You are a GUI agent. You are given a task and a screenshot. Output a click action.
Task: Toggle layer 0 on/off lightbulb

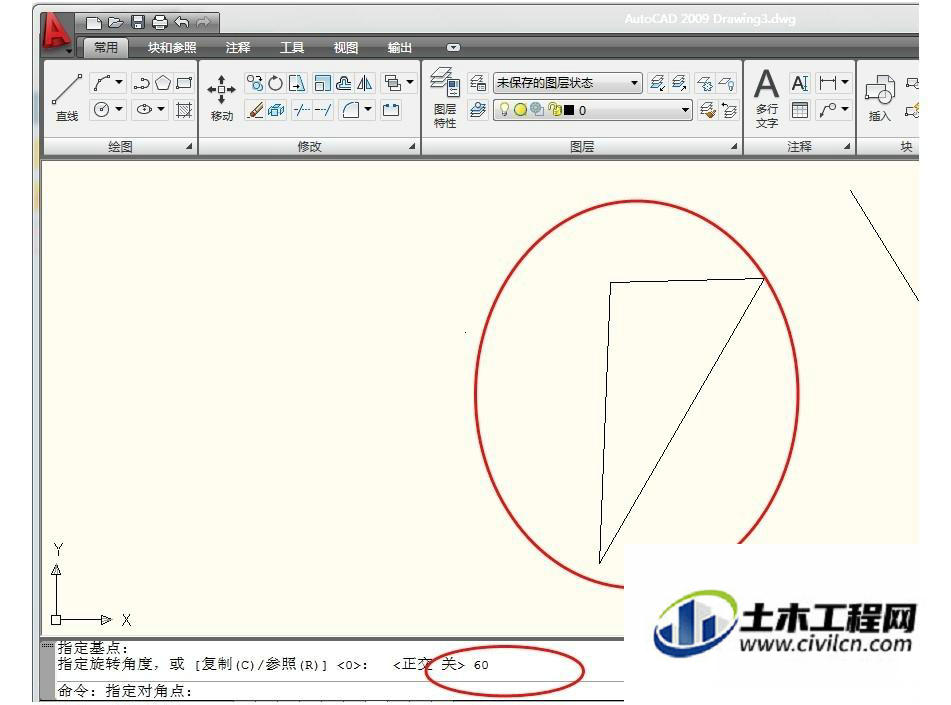(503, 110)
